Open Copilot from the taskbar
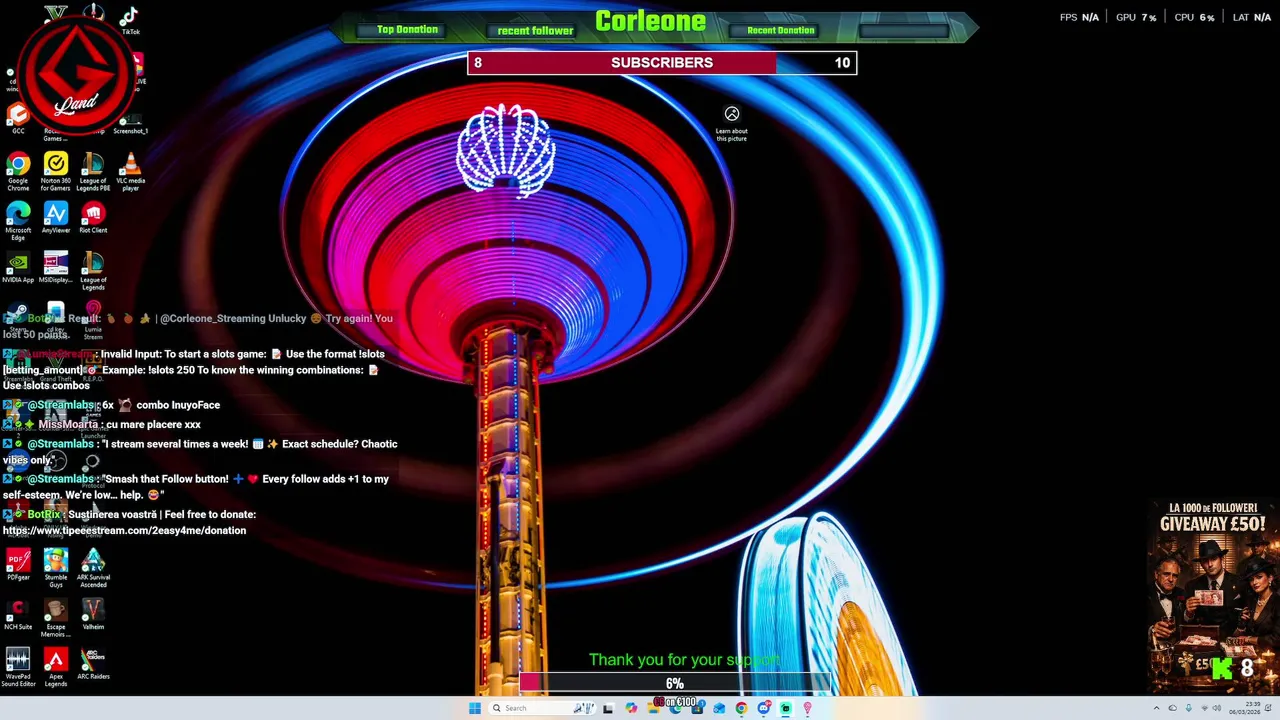This screenshot has width=1280, height=720. [631, 708]
